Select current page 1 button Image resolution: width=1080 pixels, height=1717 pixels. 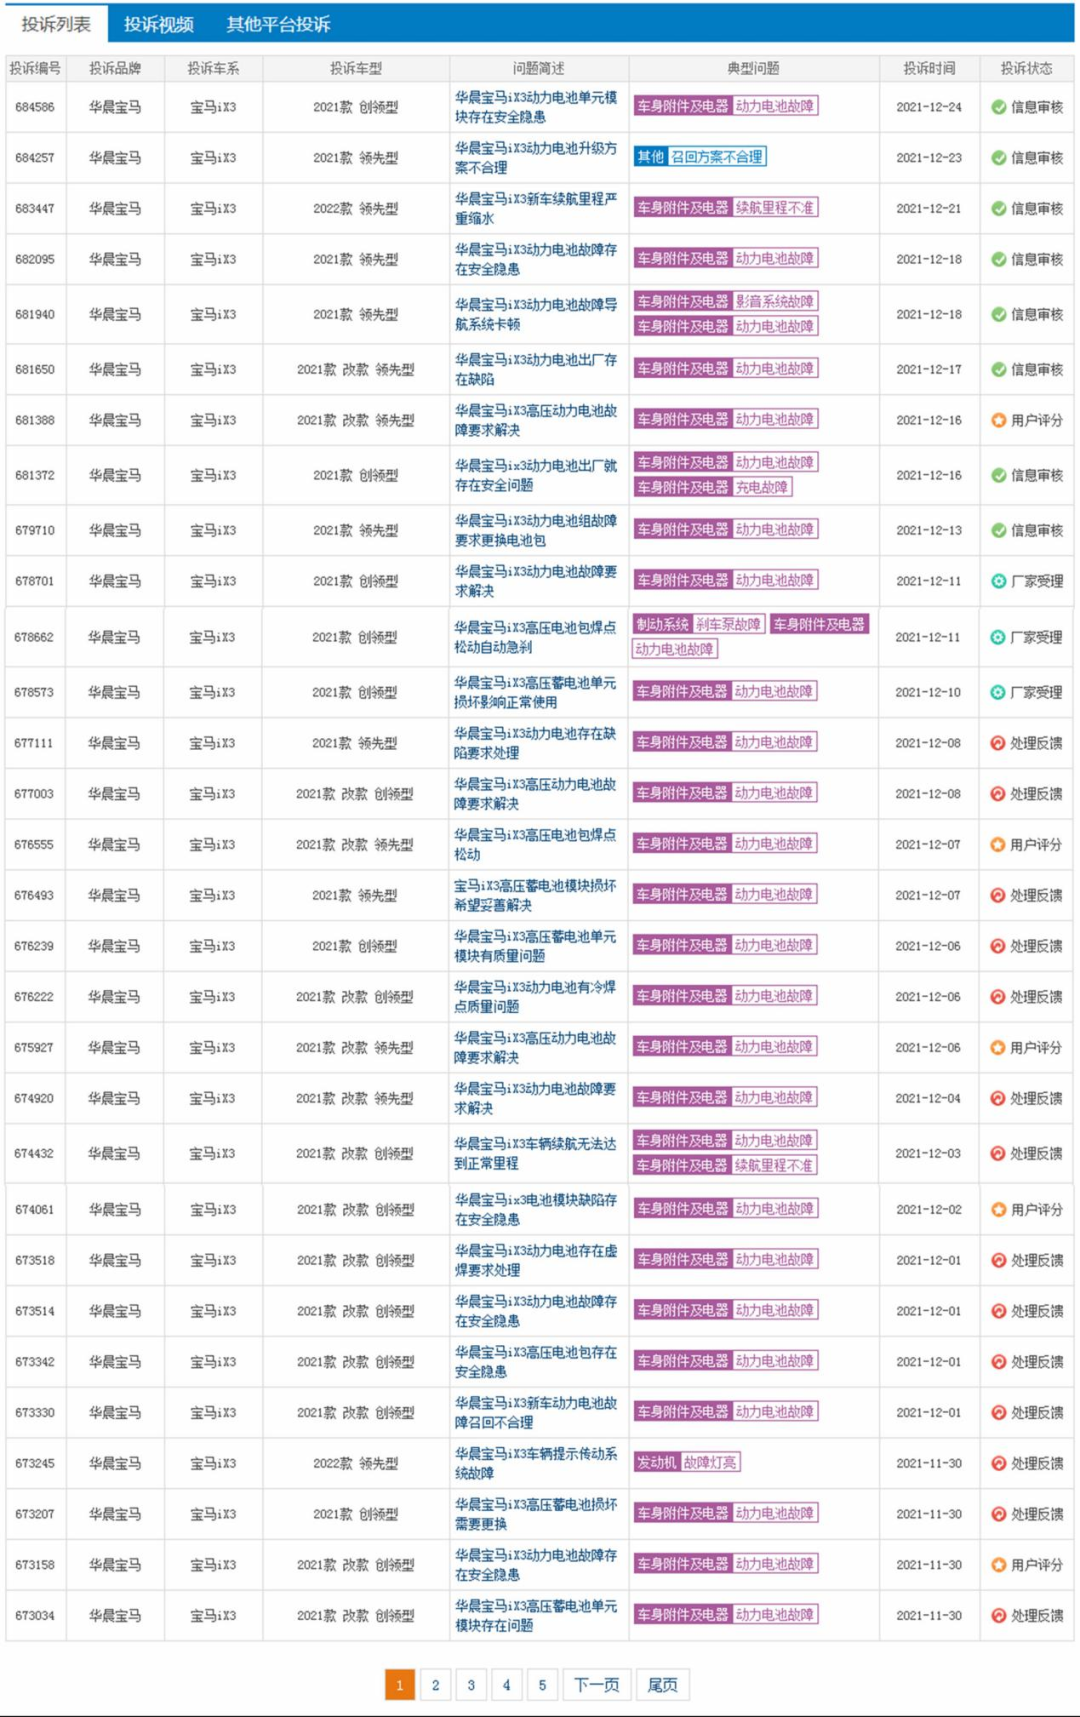click(400, 1685)
